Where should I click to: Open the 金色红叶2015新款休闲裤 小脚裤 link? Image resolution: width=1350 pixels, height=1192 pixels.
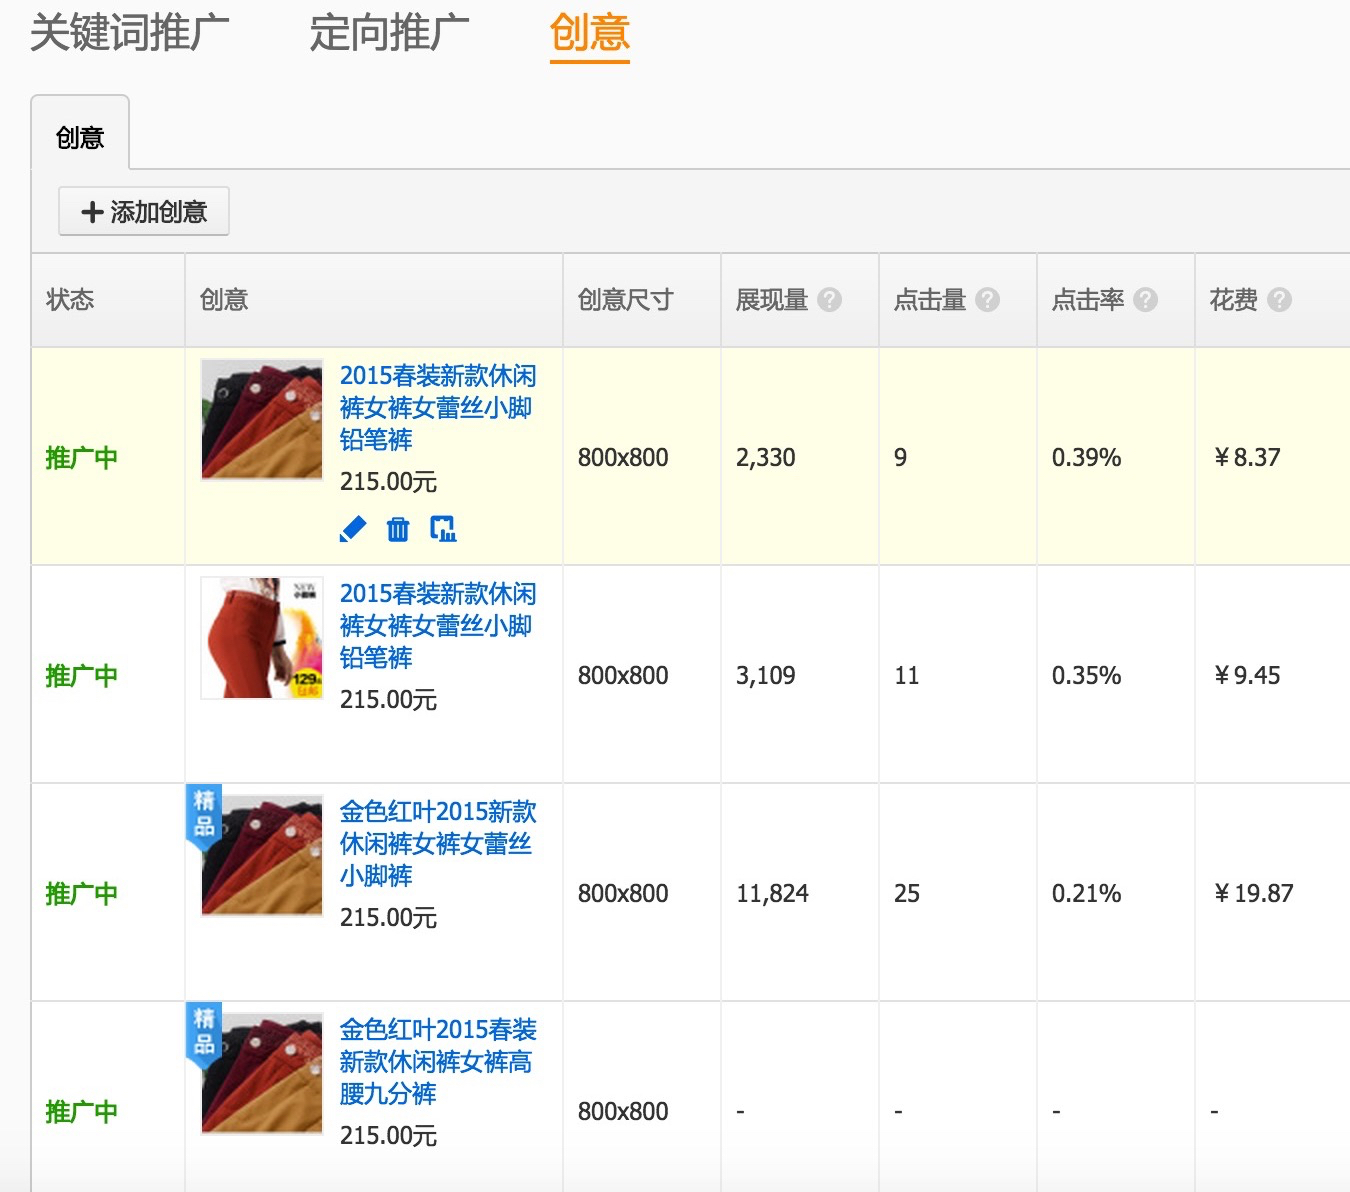pos(437,844)
